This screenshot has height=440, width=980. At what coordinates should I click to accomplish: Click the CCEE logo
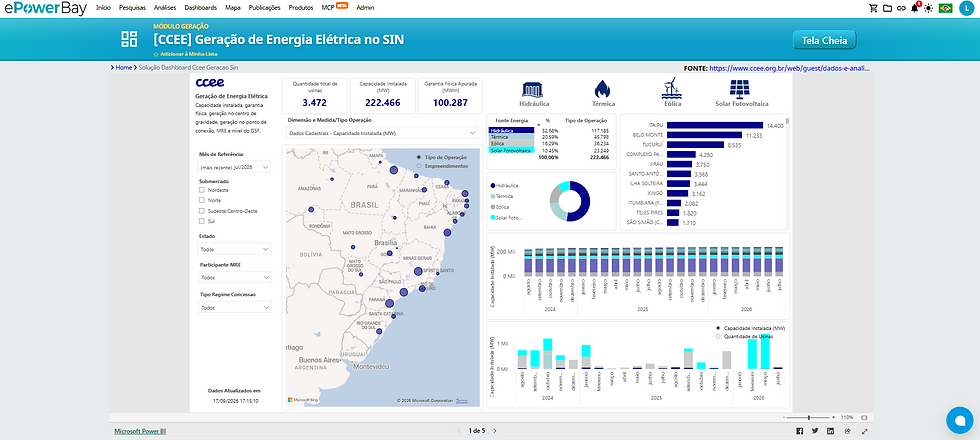(x=209, y=82)
